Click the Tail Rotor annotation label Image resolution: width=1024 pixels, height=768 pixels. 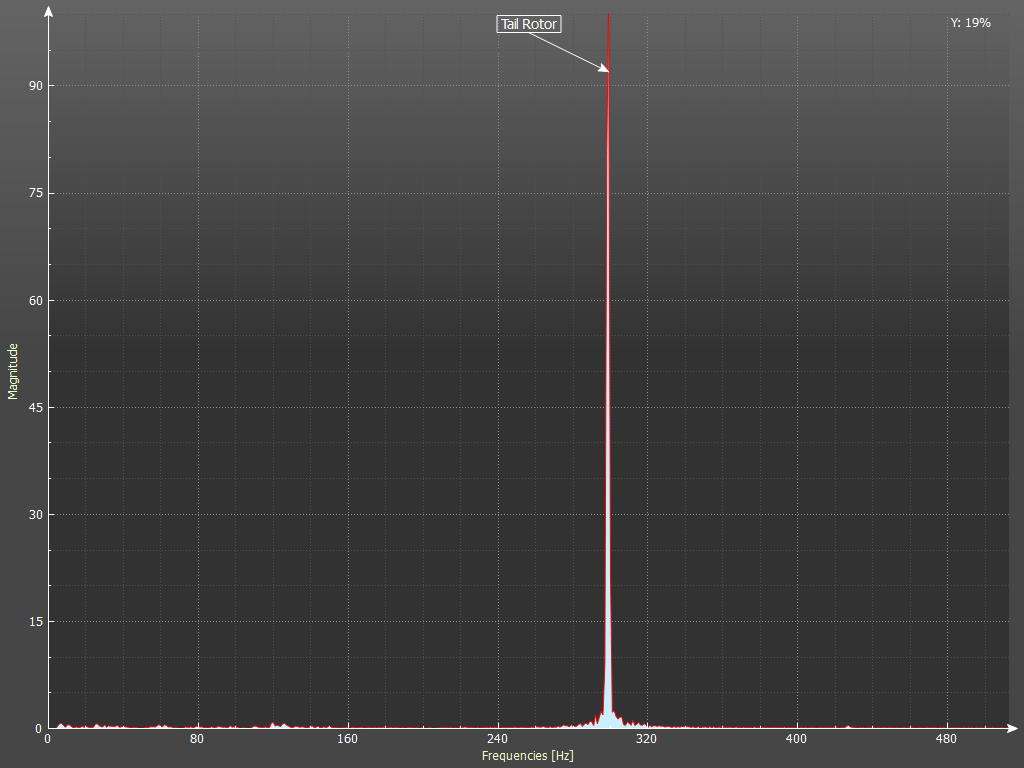(x=529, y=24)
